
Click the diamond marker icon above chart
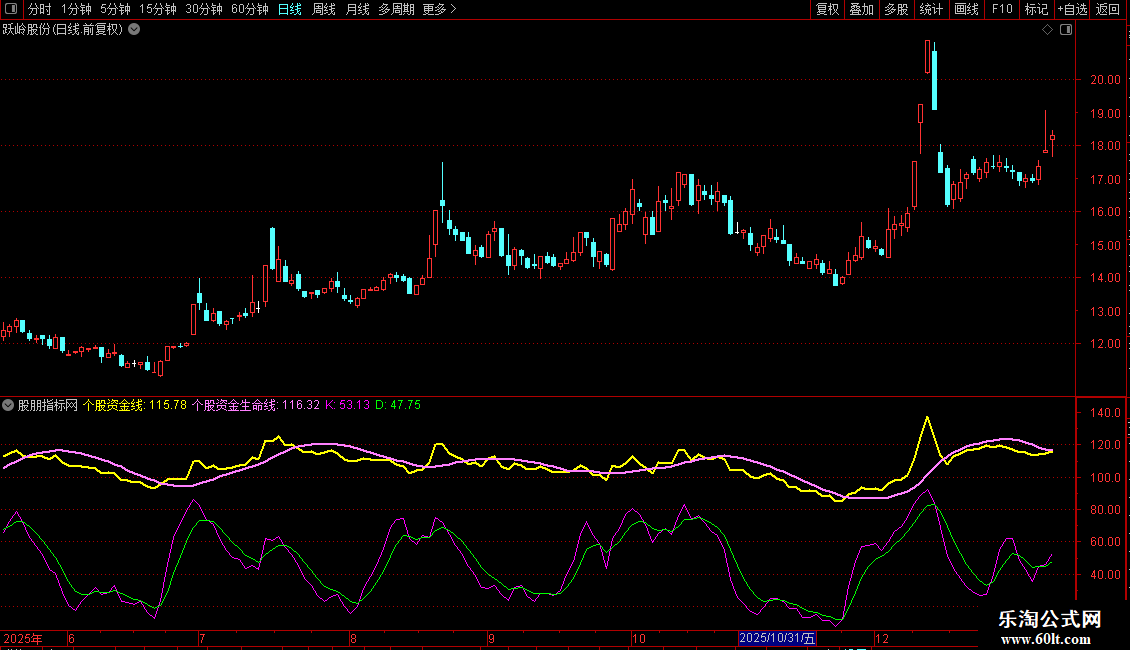tap(1047, 30)
